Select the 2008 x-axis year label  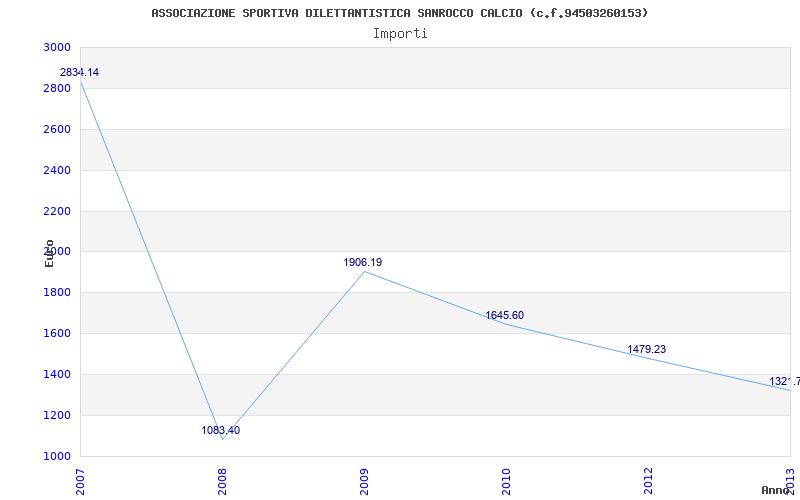click(222, 481)
